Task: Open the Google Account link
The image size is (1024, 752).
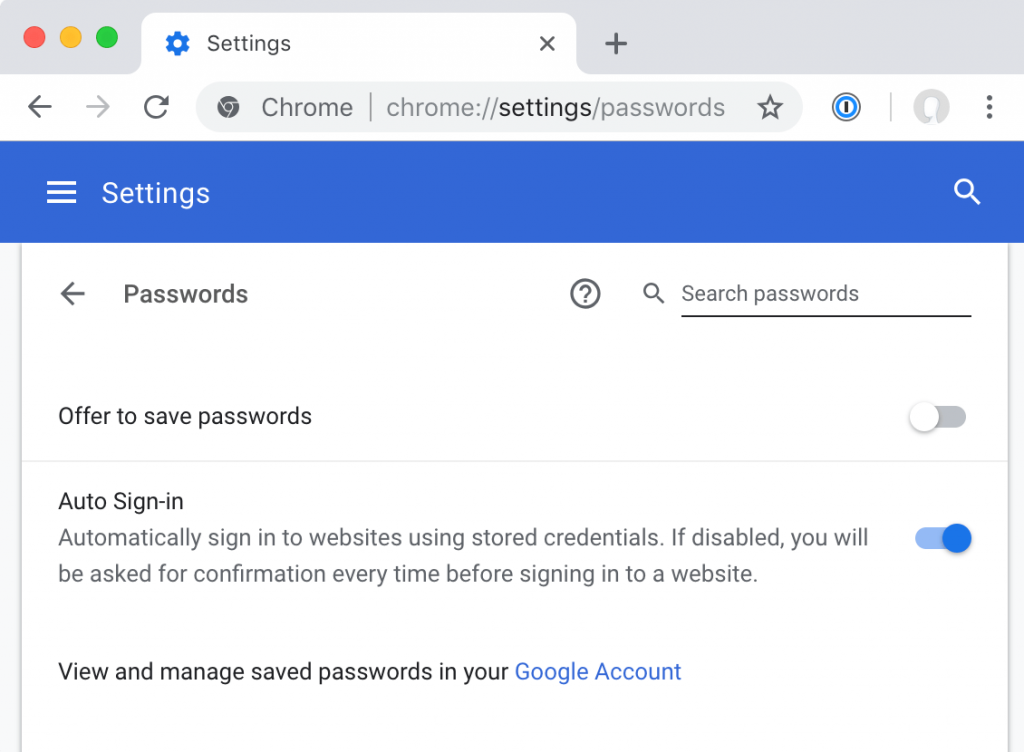Action: (x=598, y=672)
